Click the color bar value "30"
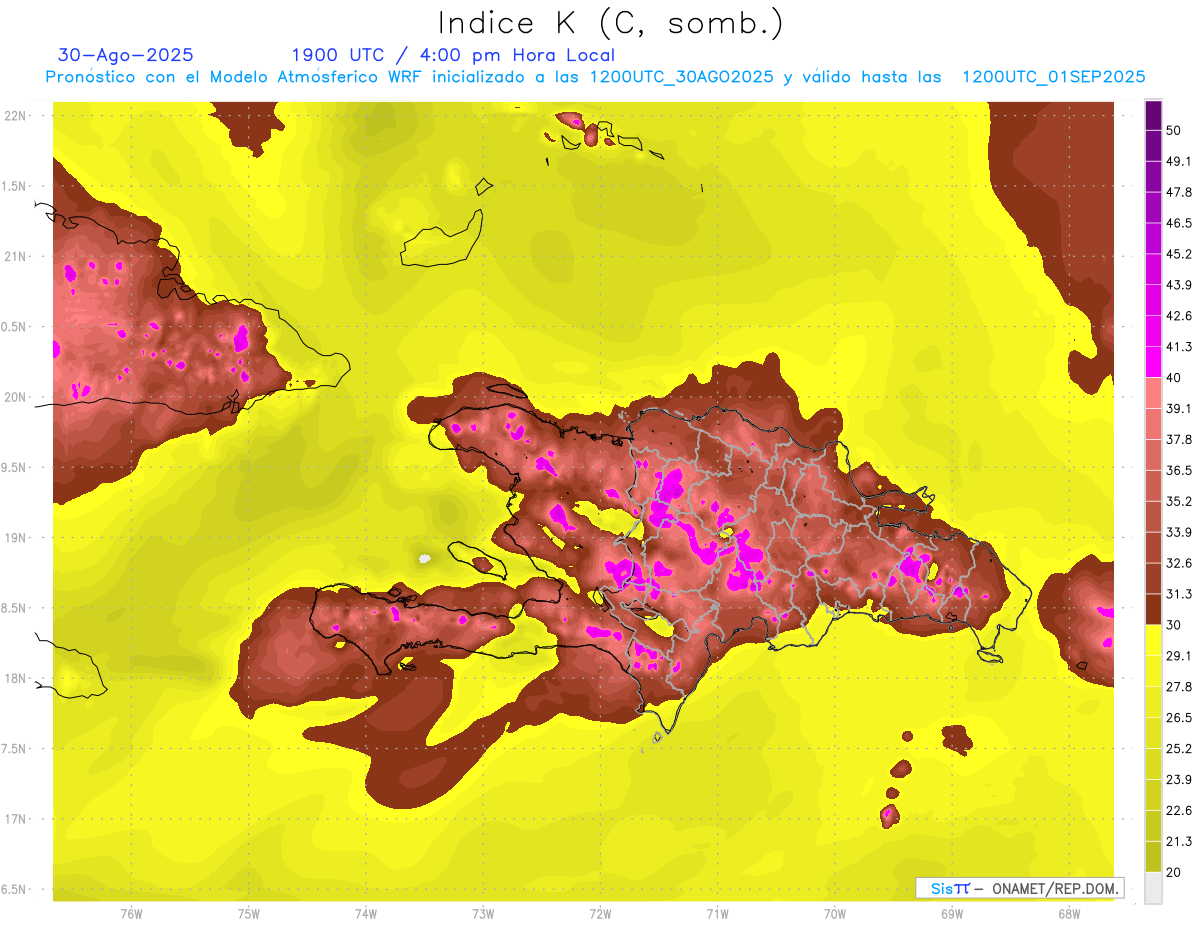This screenshot has width=1200, height=927. tap(1174, 625)
